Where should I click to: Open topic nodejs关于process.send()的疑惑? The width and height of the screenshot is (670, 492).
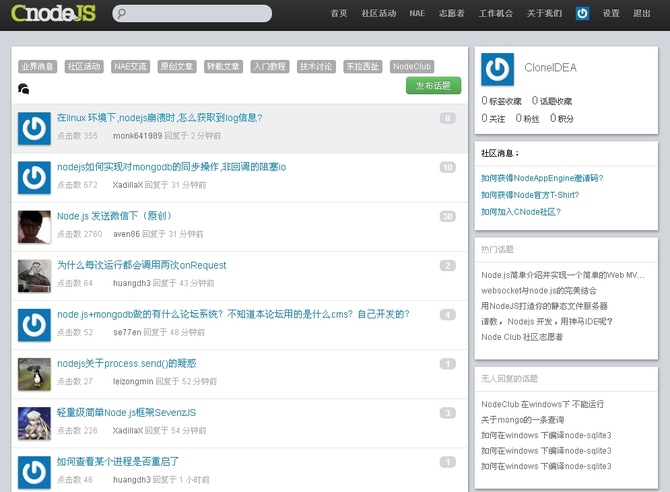pos(126,363)
